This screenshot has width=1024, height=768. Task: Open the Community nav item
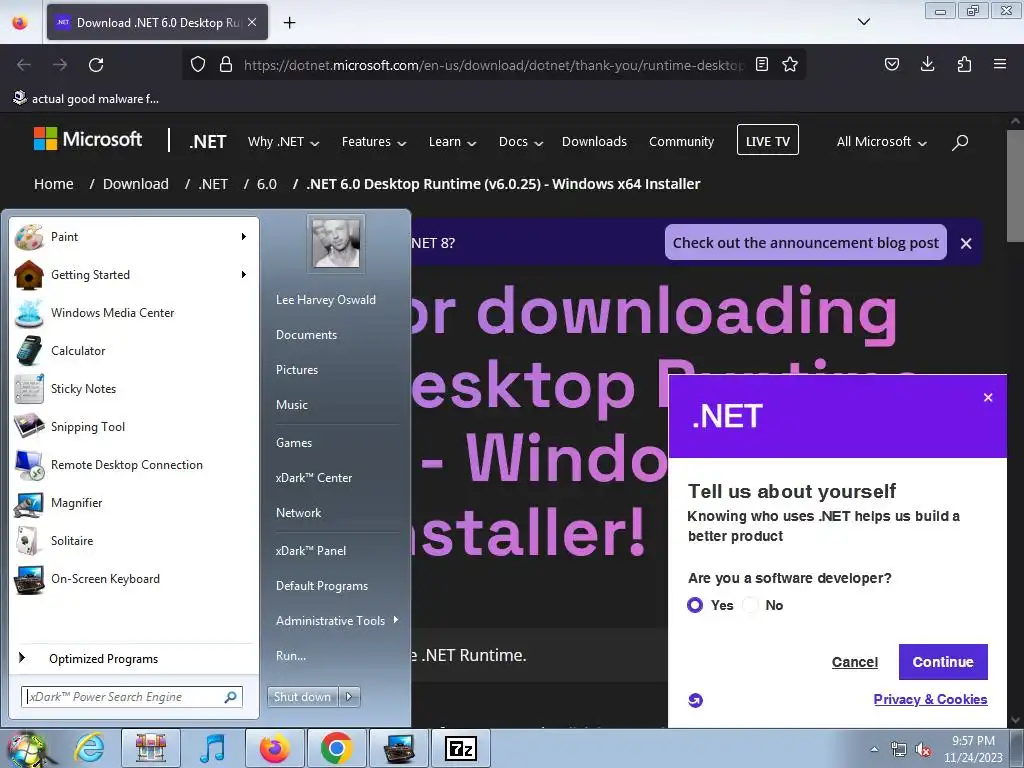[681, 142]
